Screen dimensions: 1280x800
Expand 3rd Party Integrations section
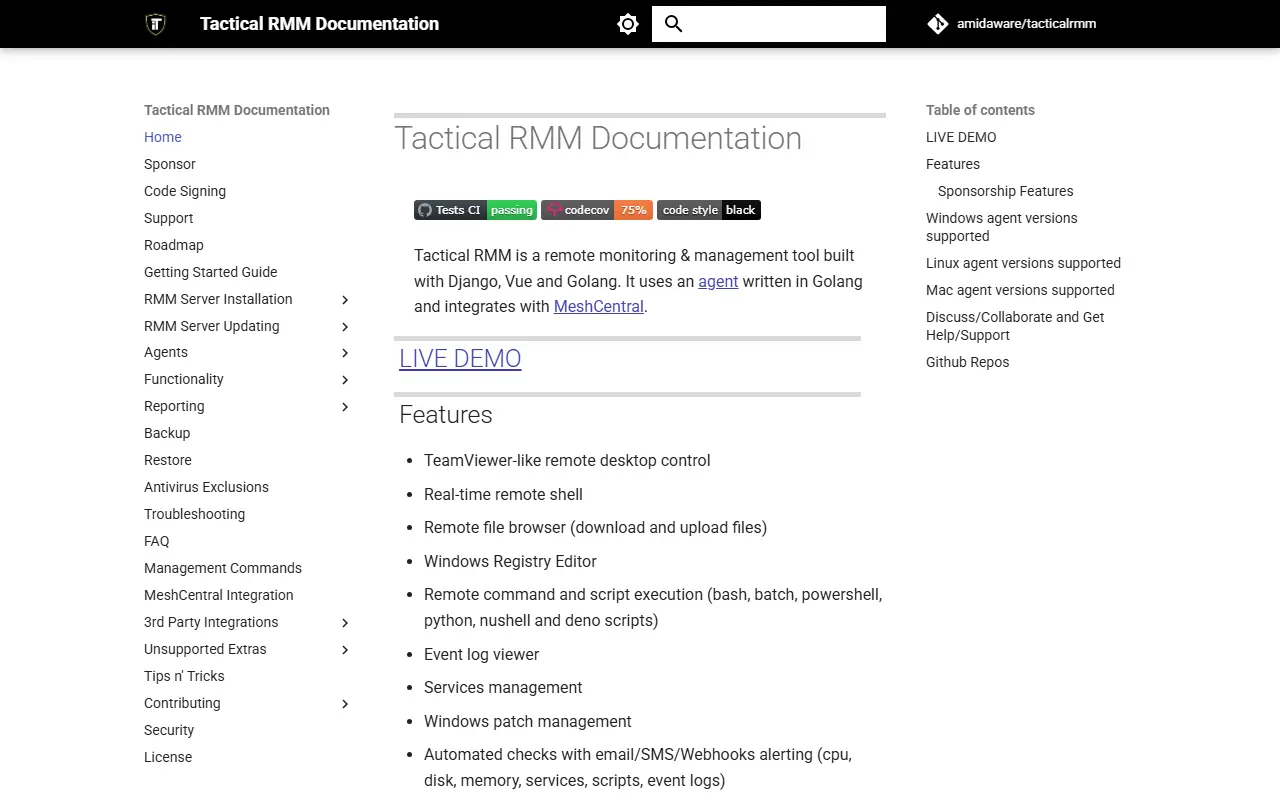click(x=345, y=623)
